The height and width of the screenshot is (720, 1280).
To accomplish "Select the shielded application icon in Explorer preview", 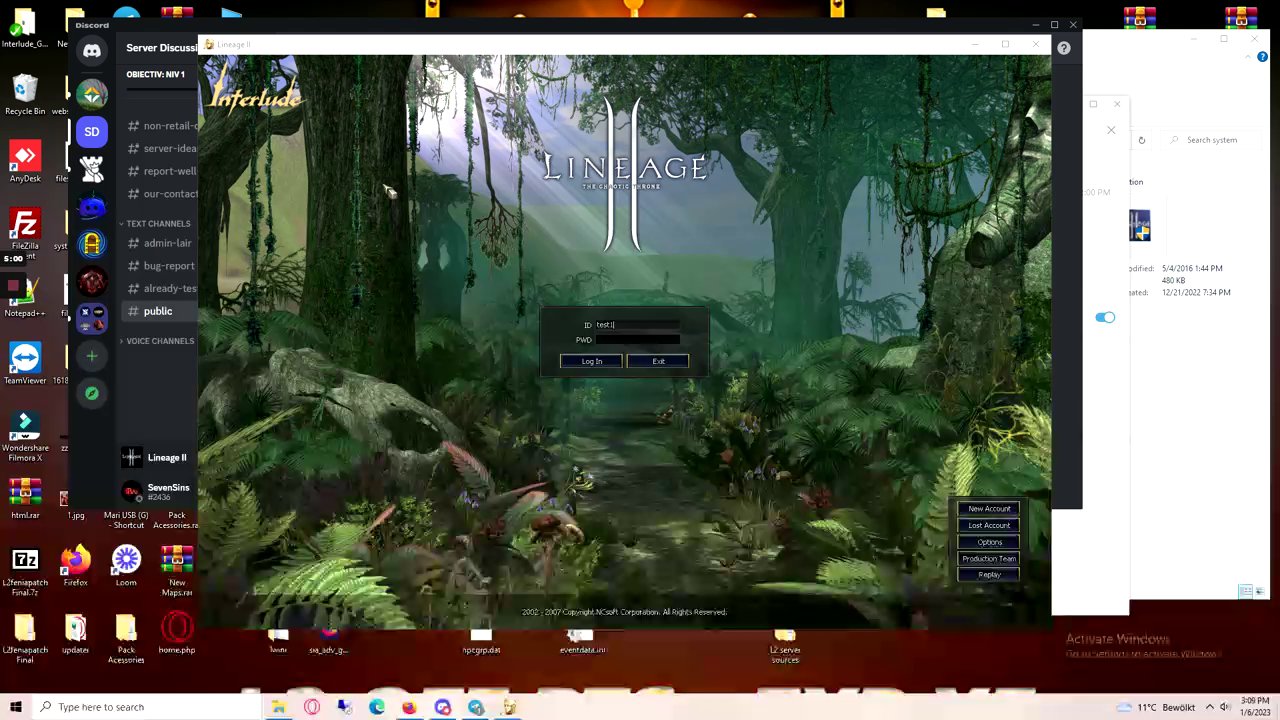I will [1140, 226].
